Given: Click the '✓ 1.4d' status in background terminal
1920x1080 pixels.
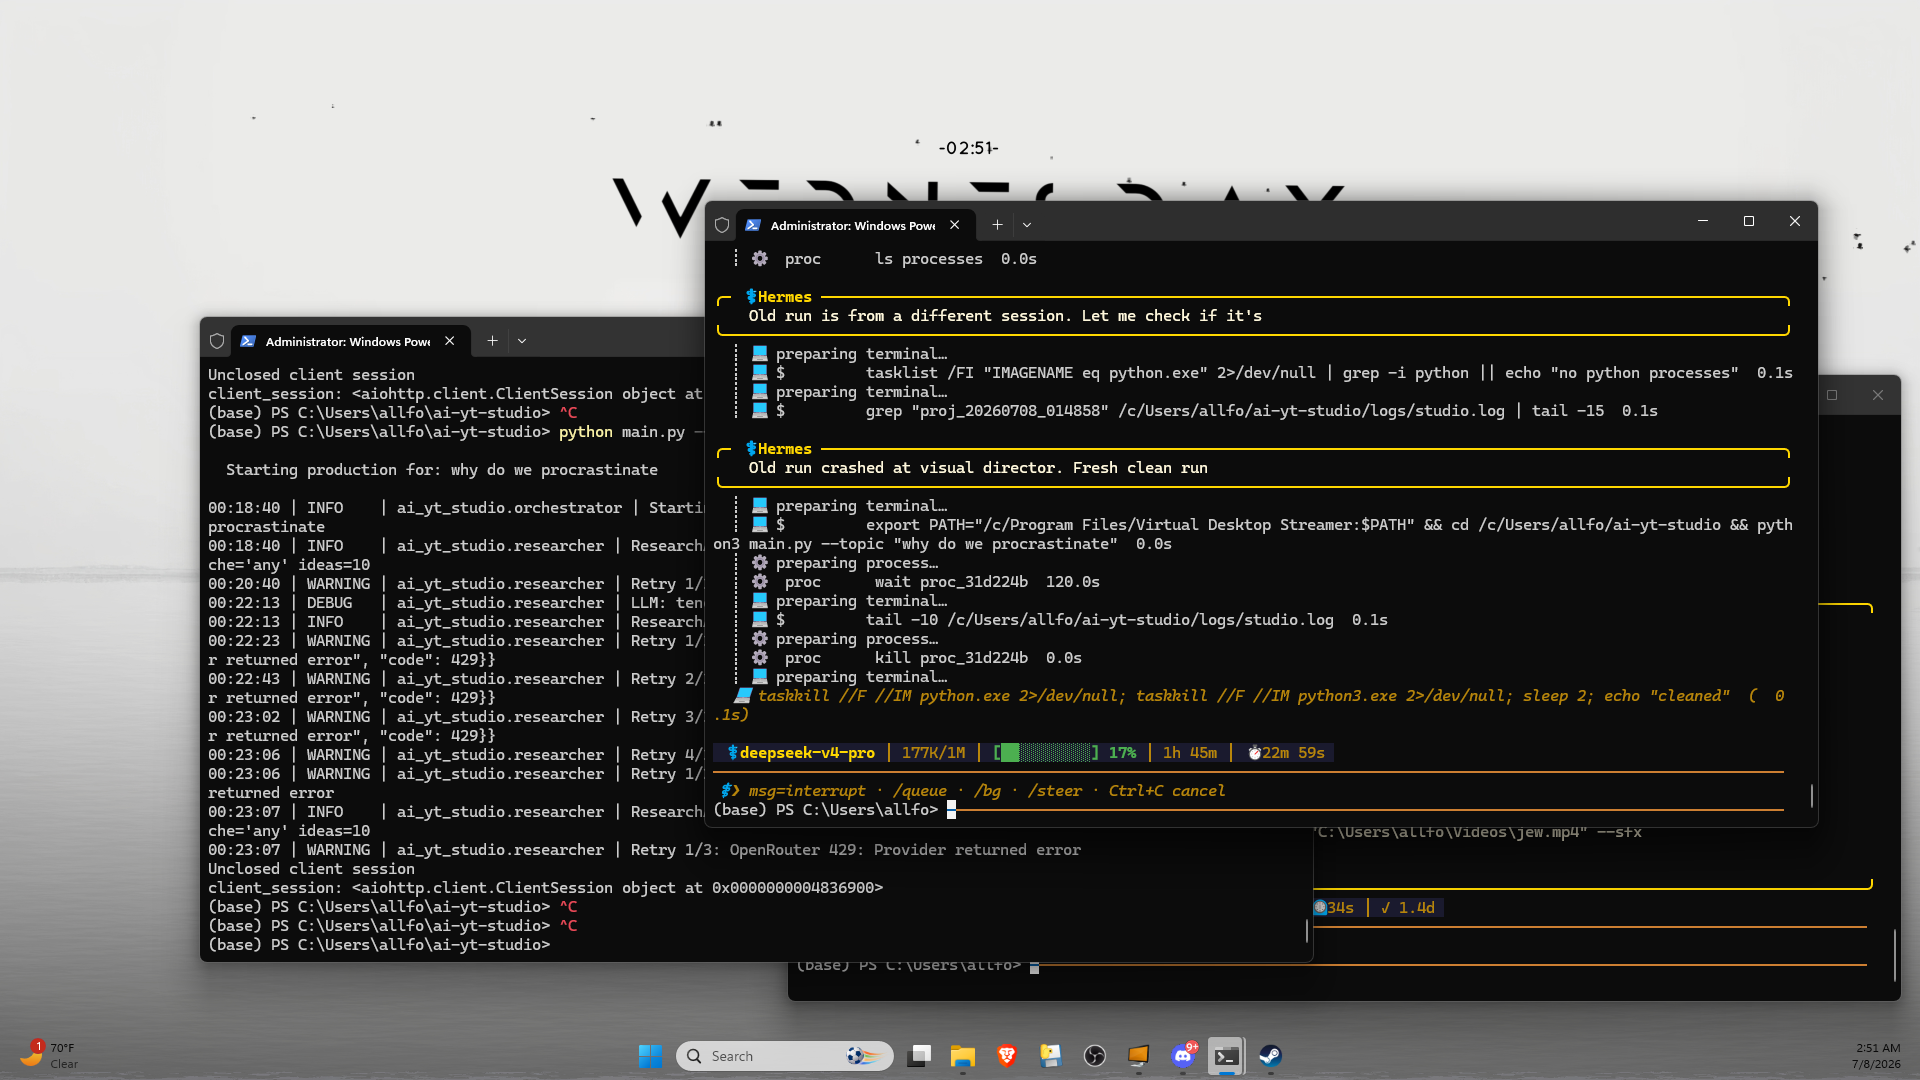Looking at the screenshot, I should point(1407,908).
